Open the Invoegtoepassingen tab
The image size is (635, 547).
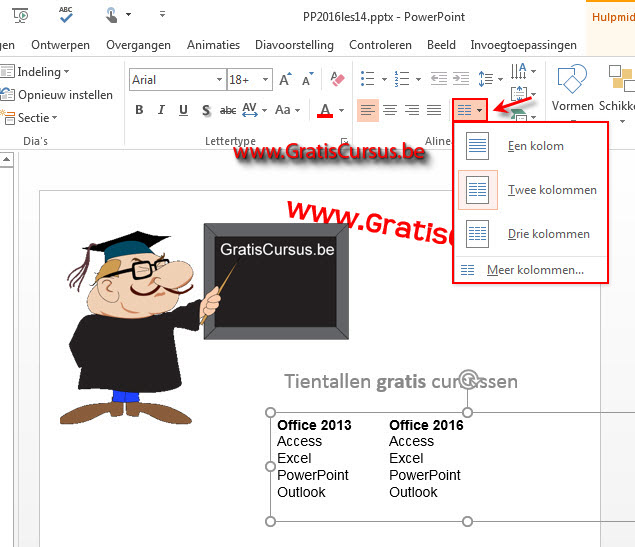tap(523, 45)
